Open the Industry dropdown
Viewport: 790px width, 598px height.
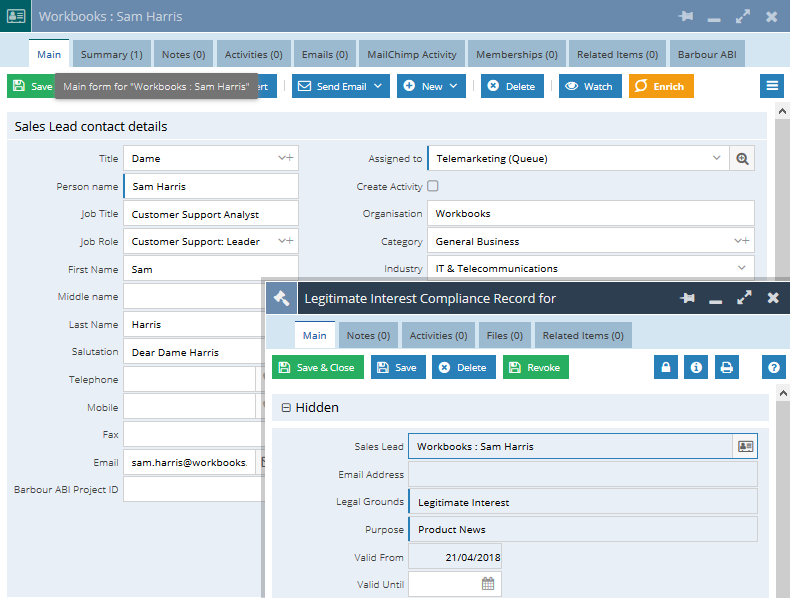(742, 268)
